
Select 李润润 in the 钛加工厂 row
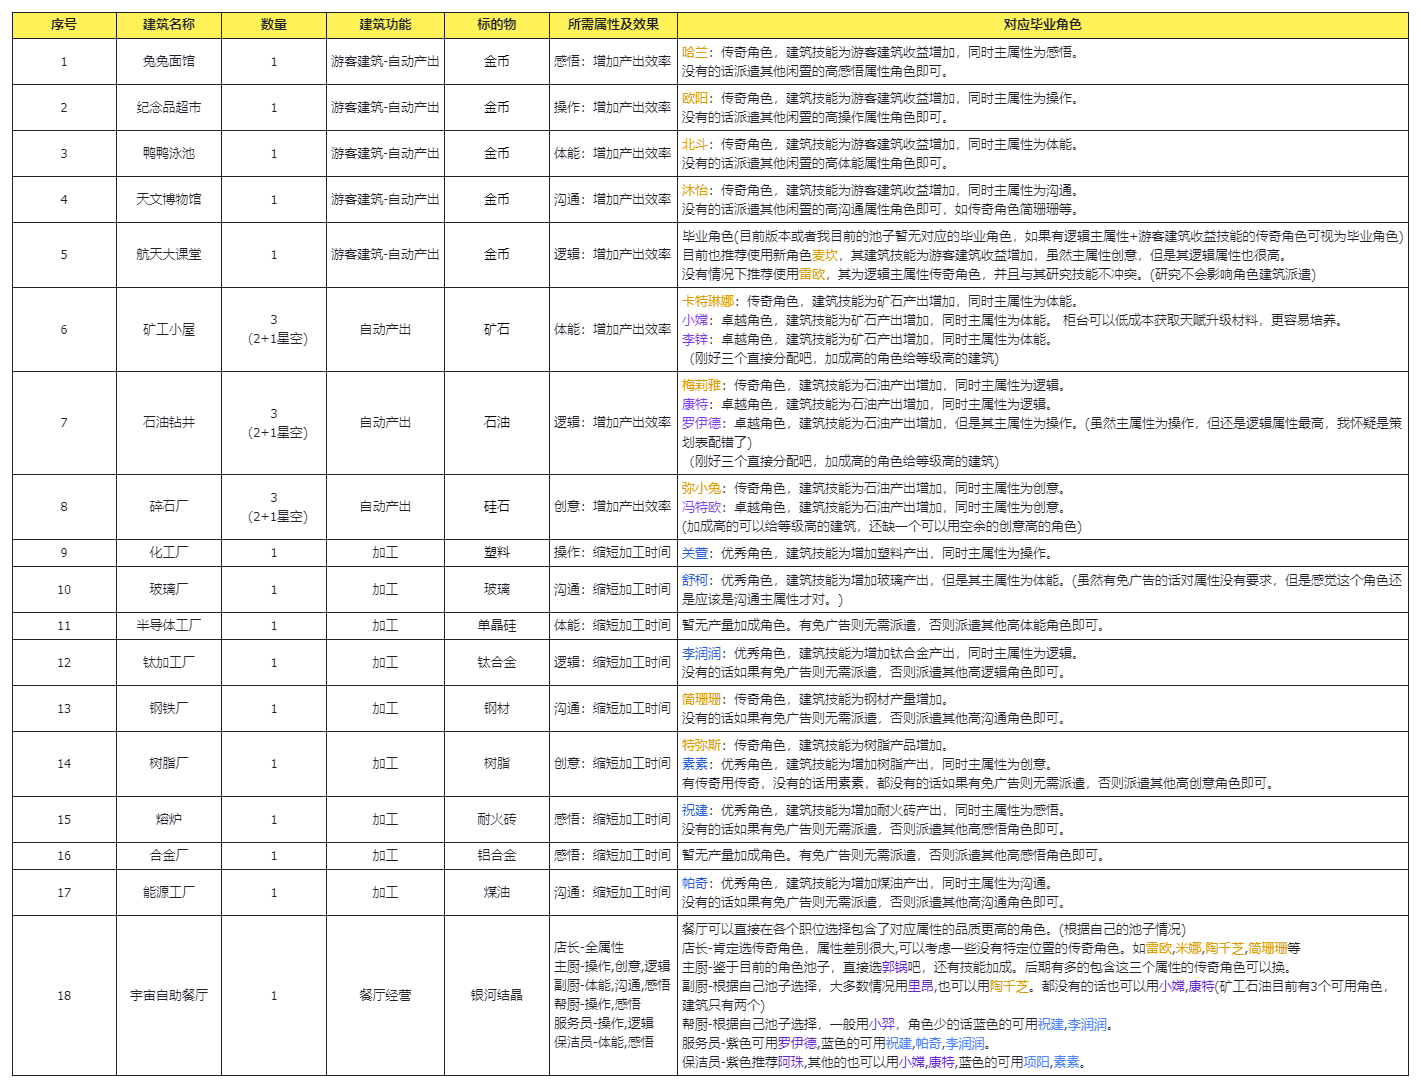click(x=702, y=653)
